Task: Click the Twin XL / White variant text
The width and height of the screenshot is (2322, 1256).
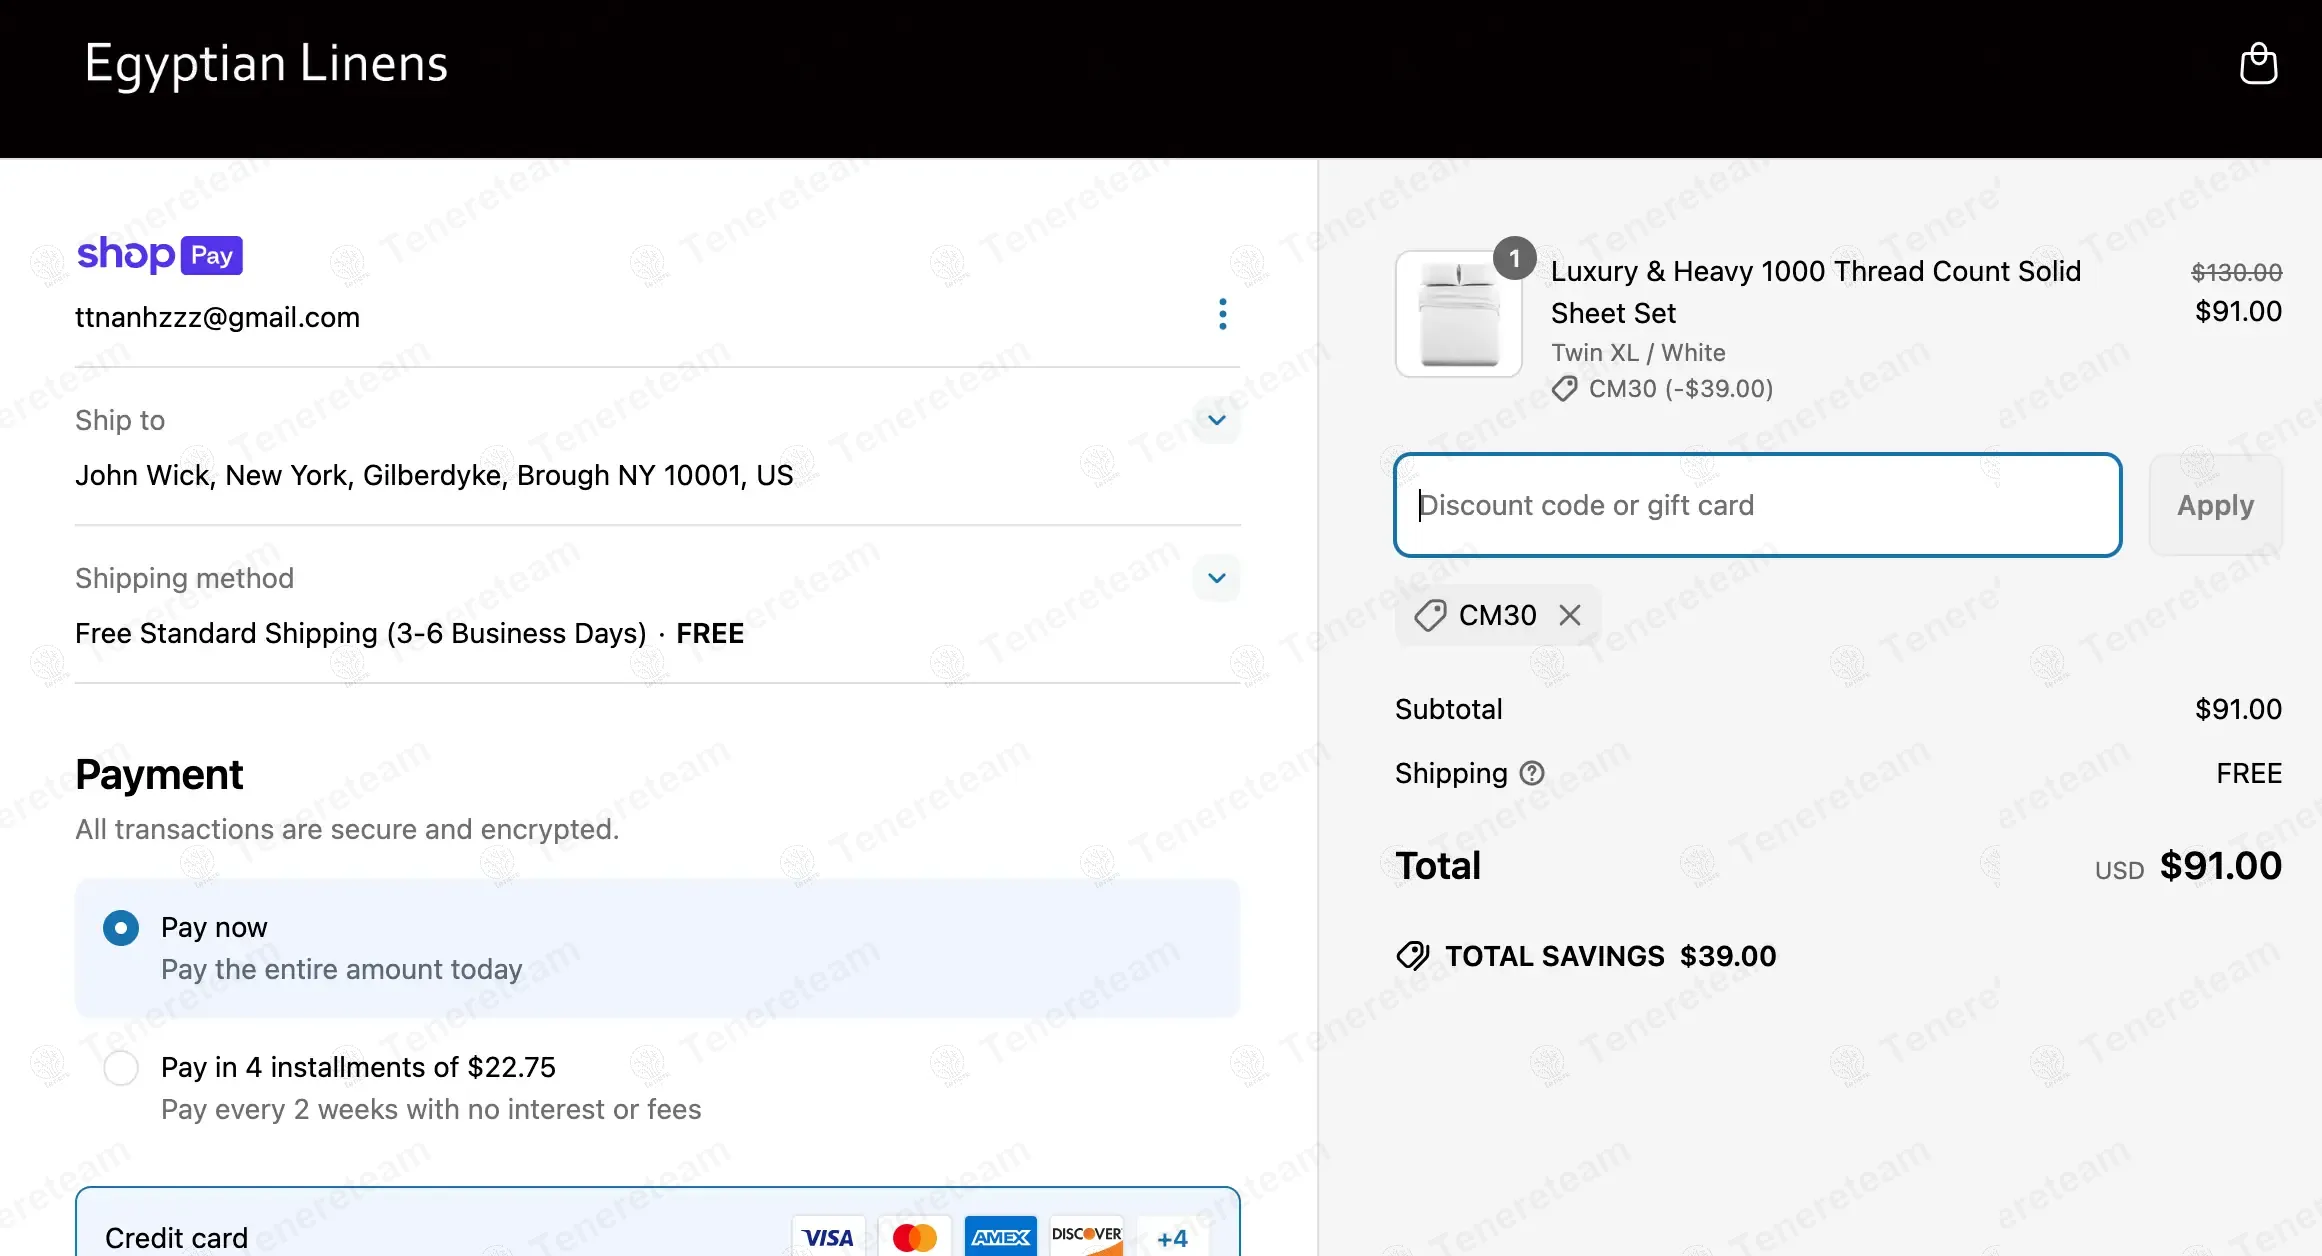Action: pos(1638,353)
